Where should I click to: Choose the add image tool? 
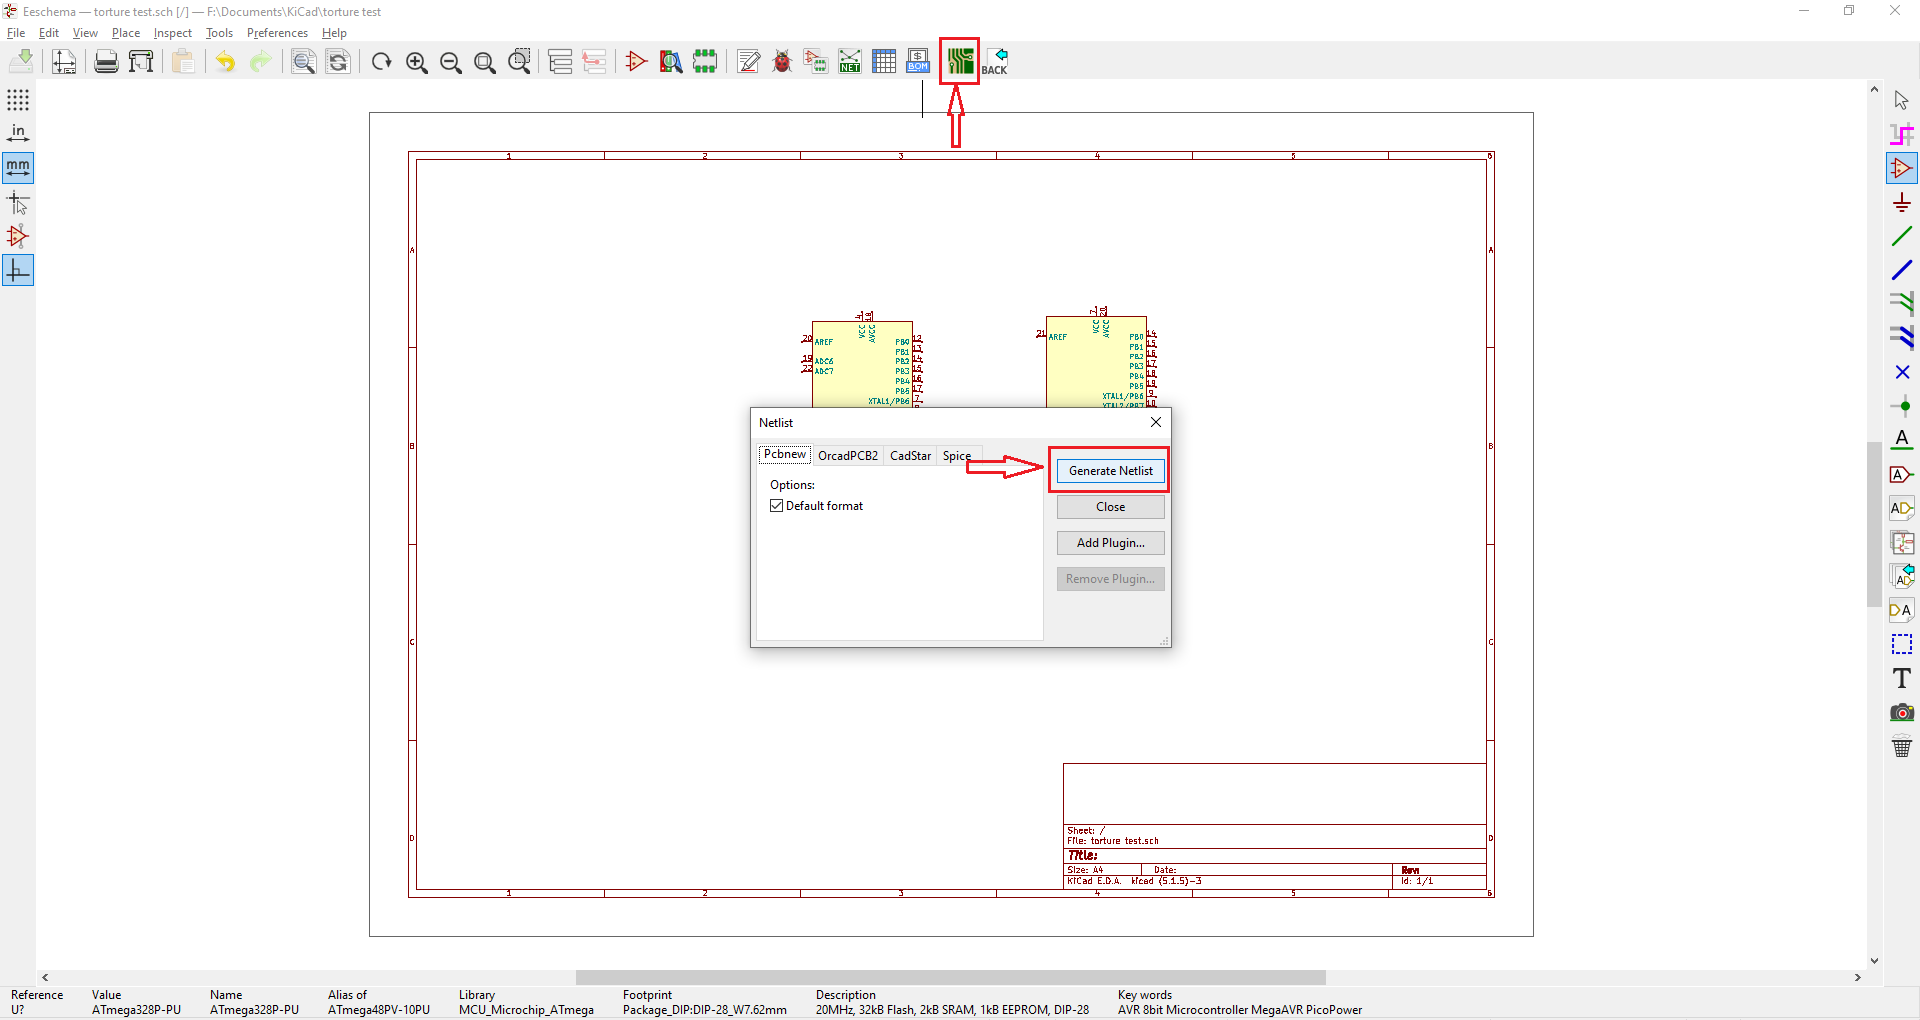[1902, 712]
